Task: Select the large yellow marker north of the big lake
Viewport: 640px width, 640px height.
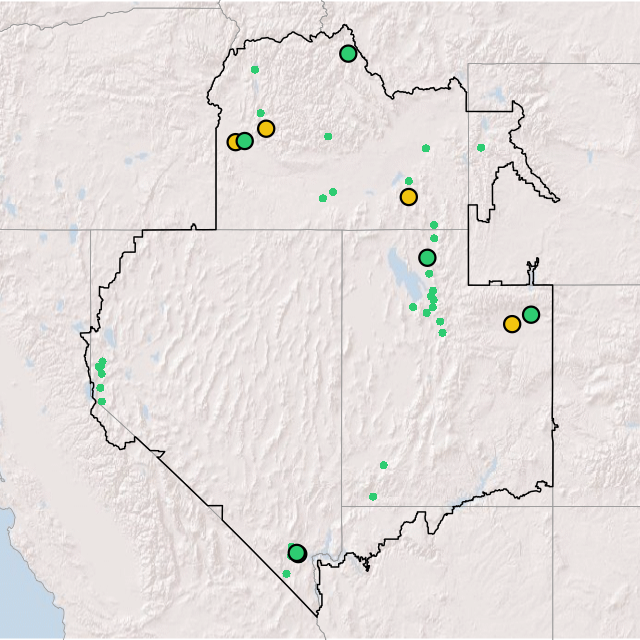Action: point(408,196)
